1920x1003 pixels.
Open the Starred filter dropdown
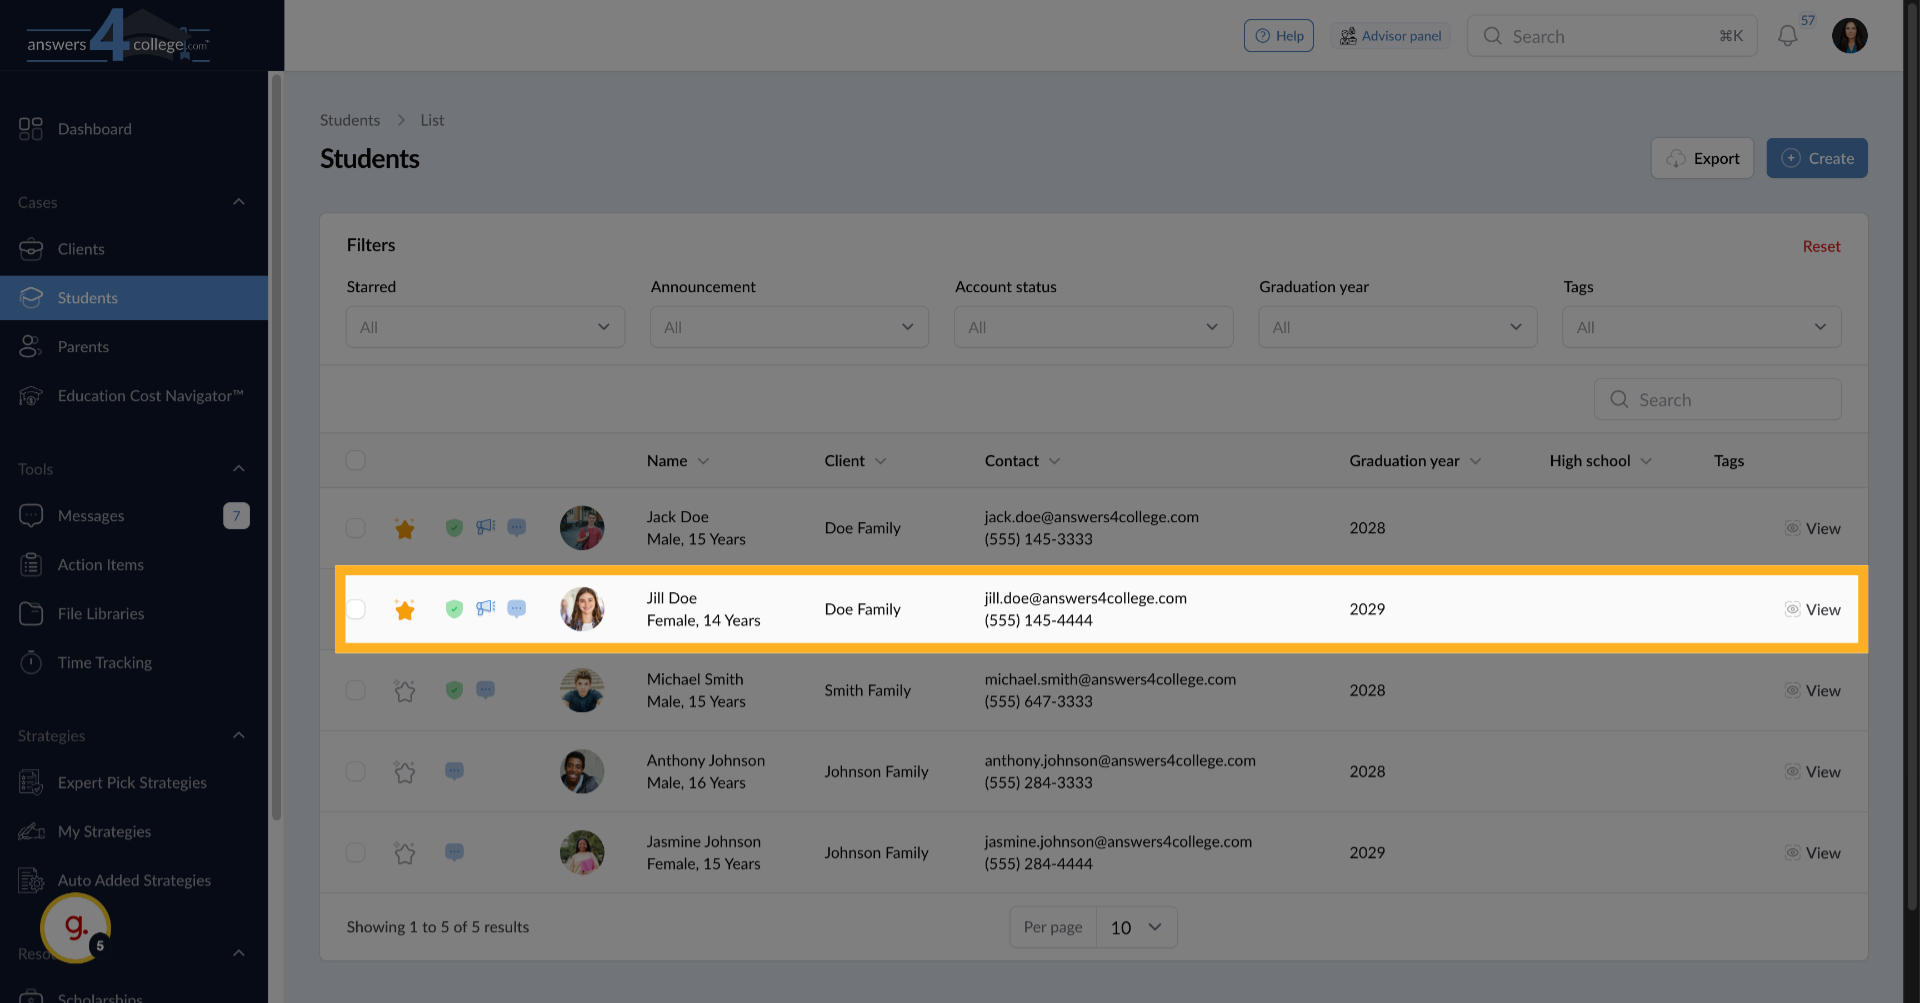point(485,328)
